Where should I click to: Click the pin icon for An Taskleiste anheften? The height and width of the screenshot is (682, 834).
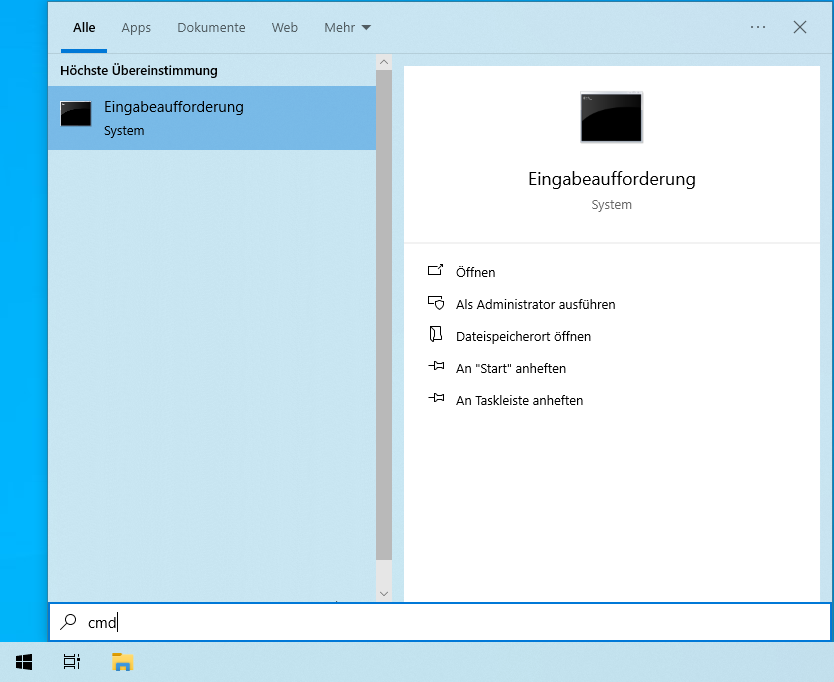coord(435,399)
